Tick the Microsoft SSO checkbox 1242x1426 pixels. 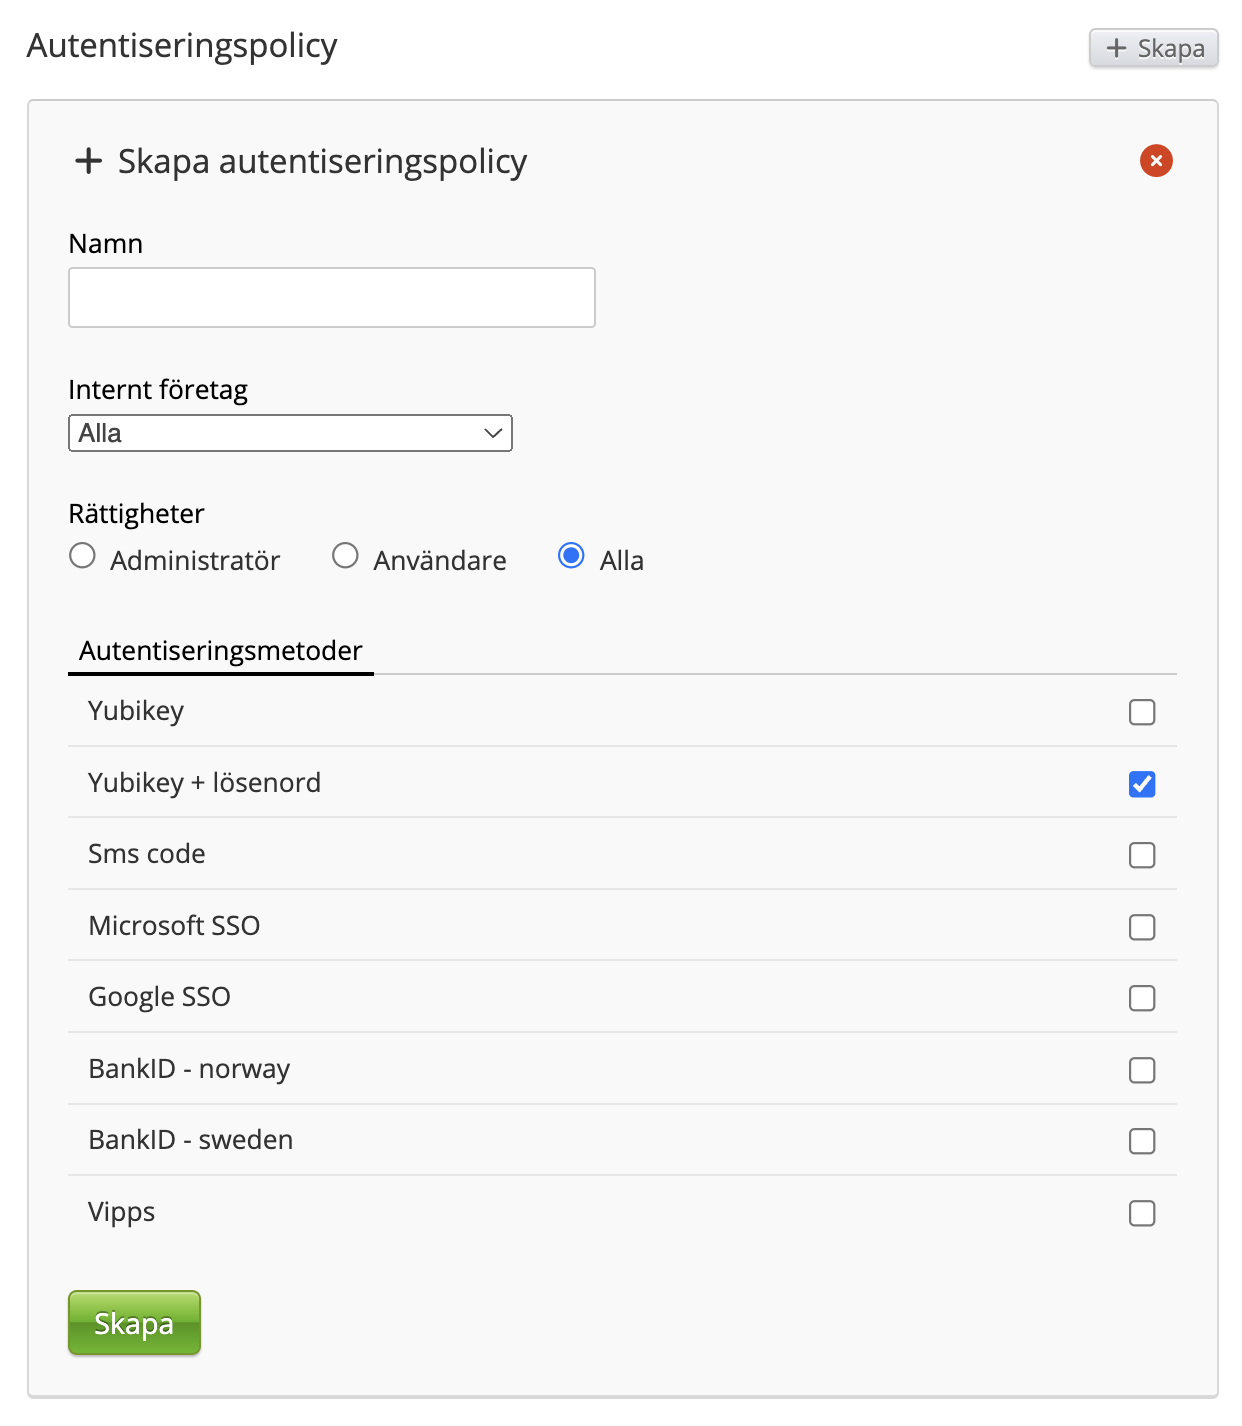[x=1141, y=927]
